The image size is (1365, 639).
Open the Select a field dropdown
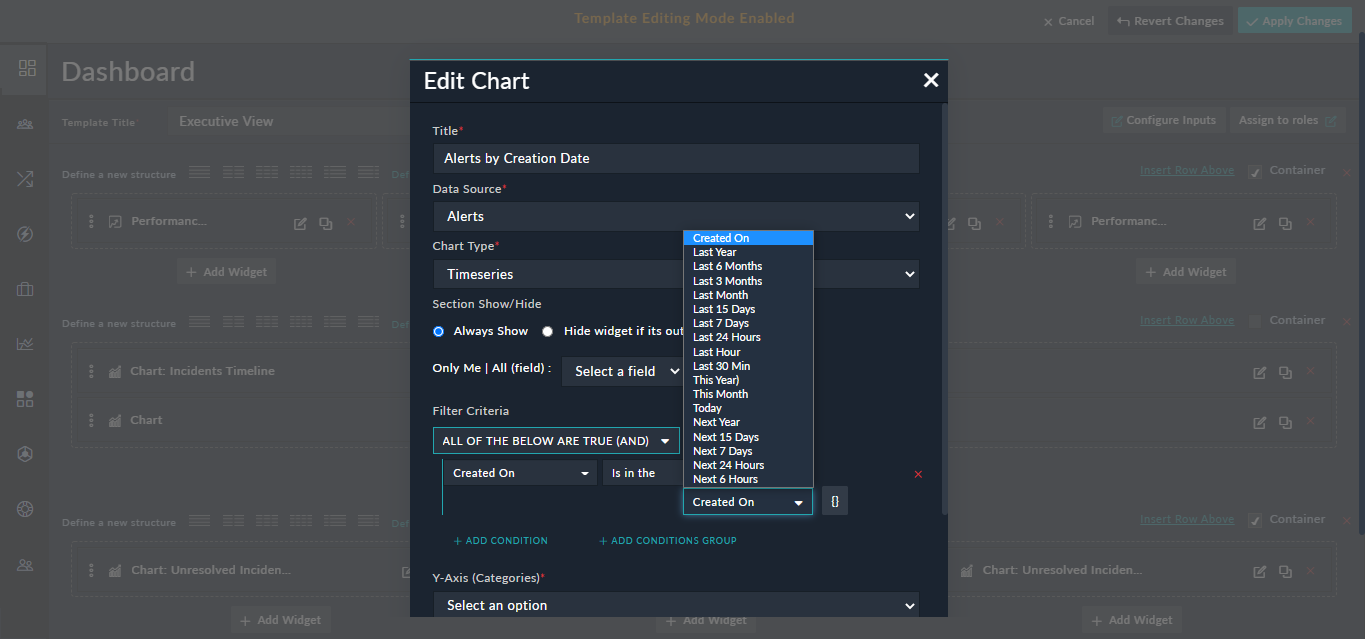[x=622, y=371]
